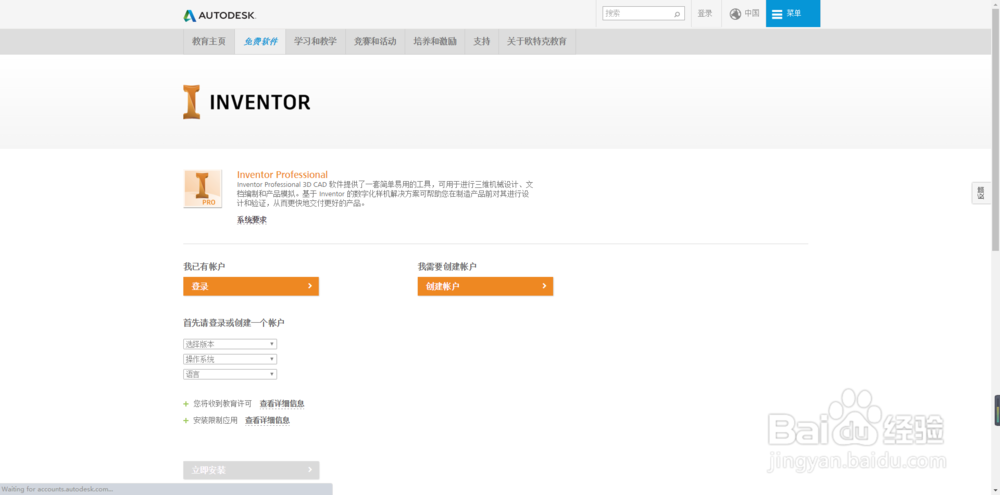The height and width of the screenshot is (495, 1000).
Task: Expand the 语言 dropdown
Action: pyautogui.click(x=230, y=374)
